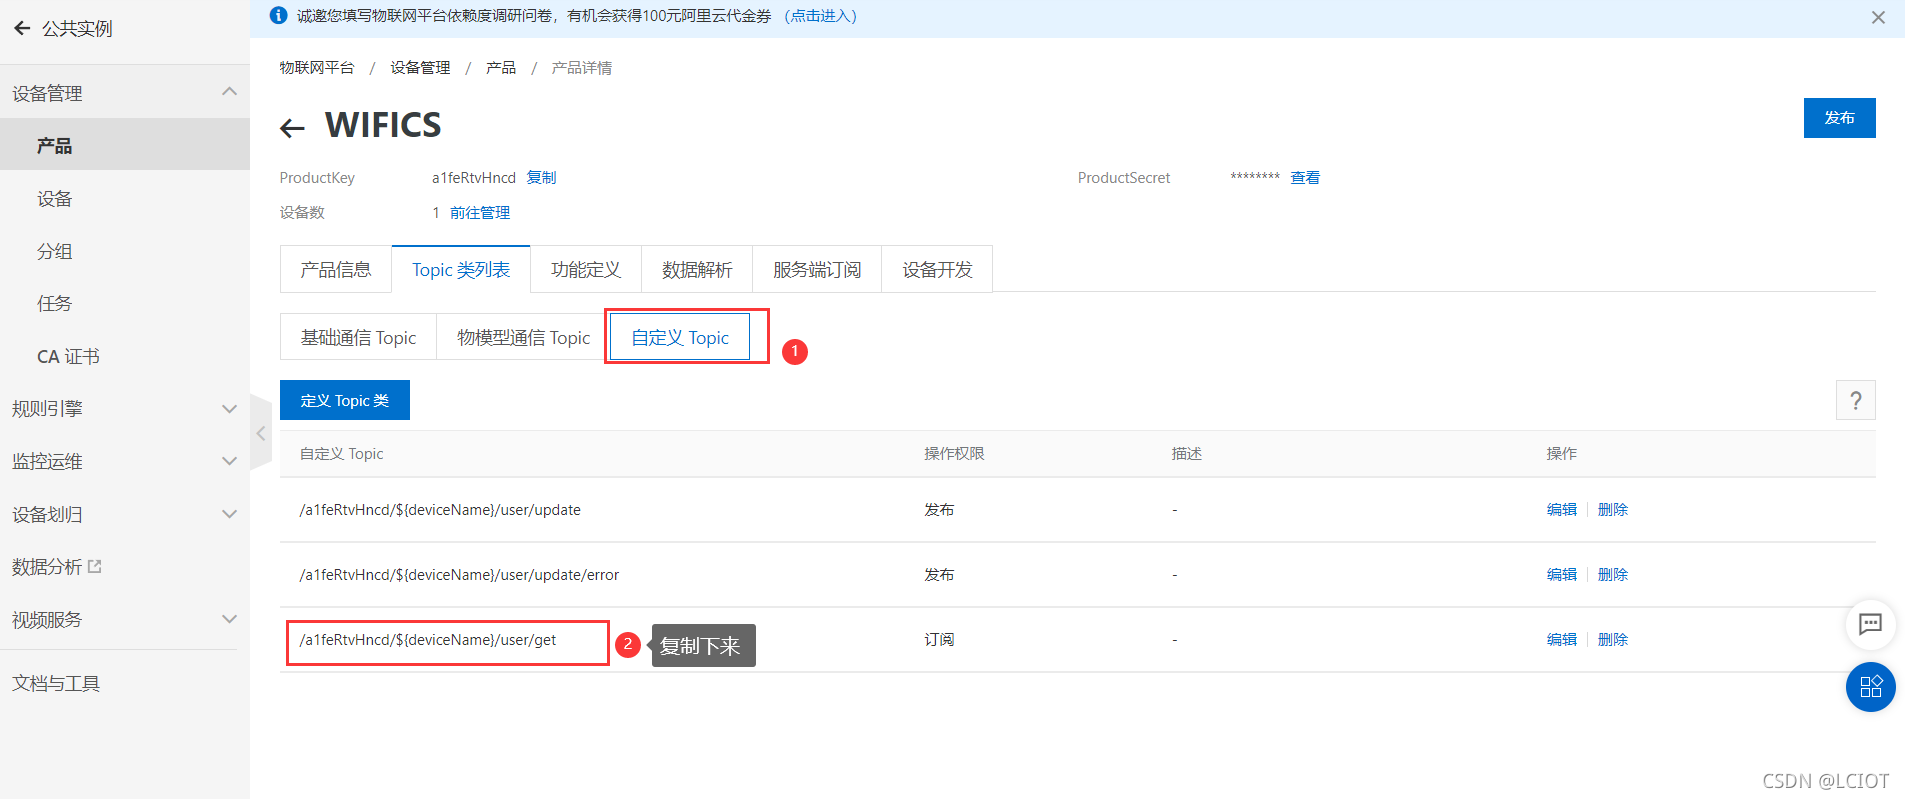
Task: Click the 订阅 permission cell
Action: coord(939,639)
